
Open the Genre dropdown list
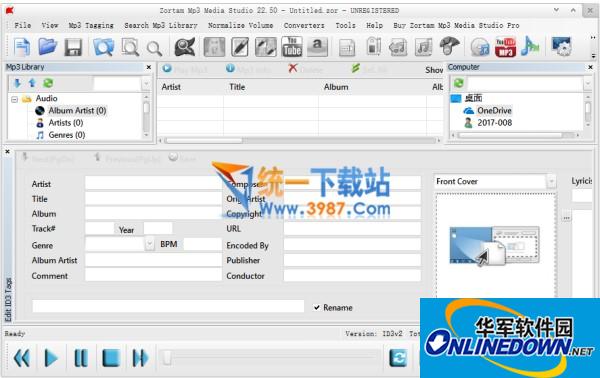pyautogui.click(x=149, y=244)
